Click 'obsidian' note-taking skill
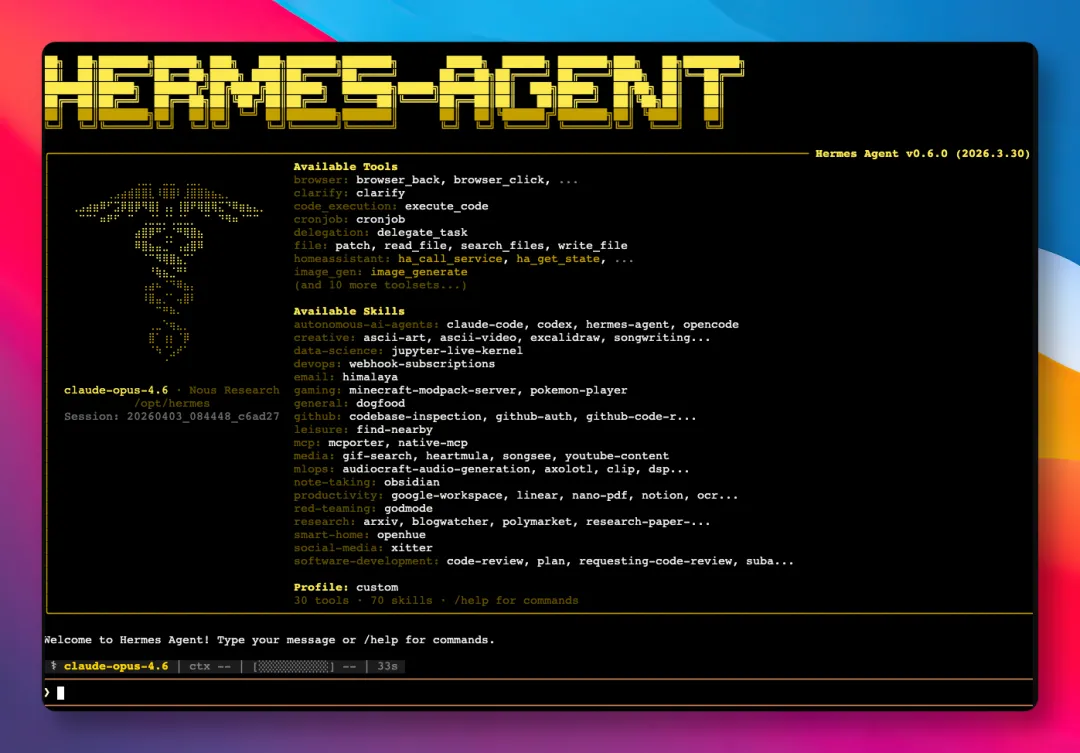1080x753 pixels. pos(412,482)
